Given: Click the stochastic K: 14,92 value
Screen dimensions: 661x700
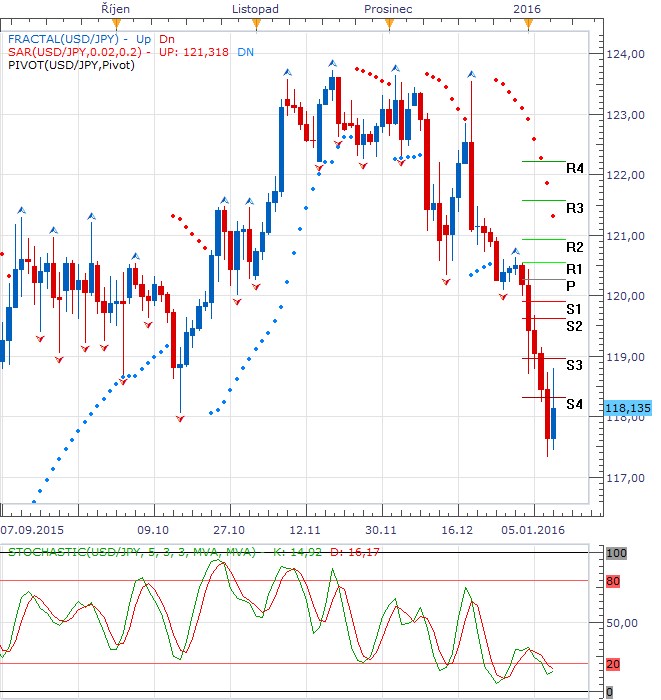Looking at the screenshot, I should 297,552.
